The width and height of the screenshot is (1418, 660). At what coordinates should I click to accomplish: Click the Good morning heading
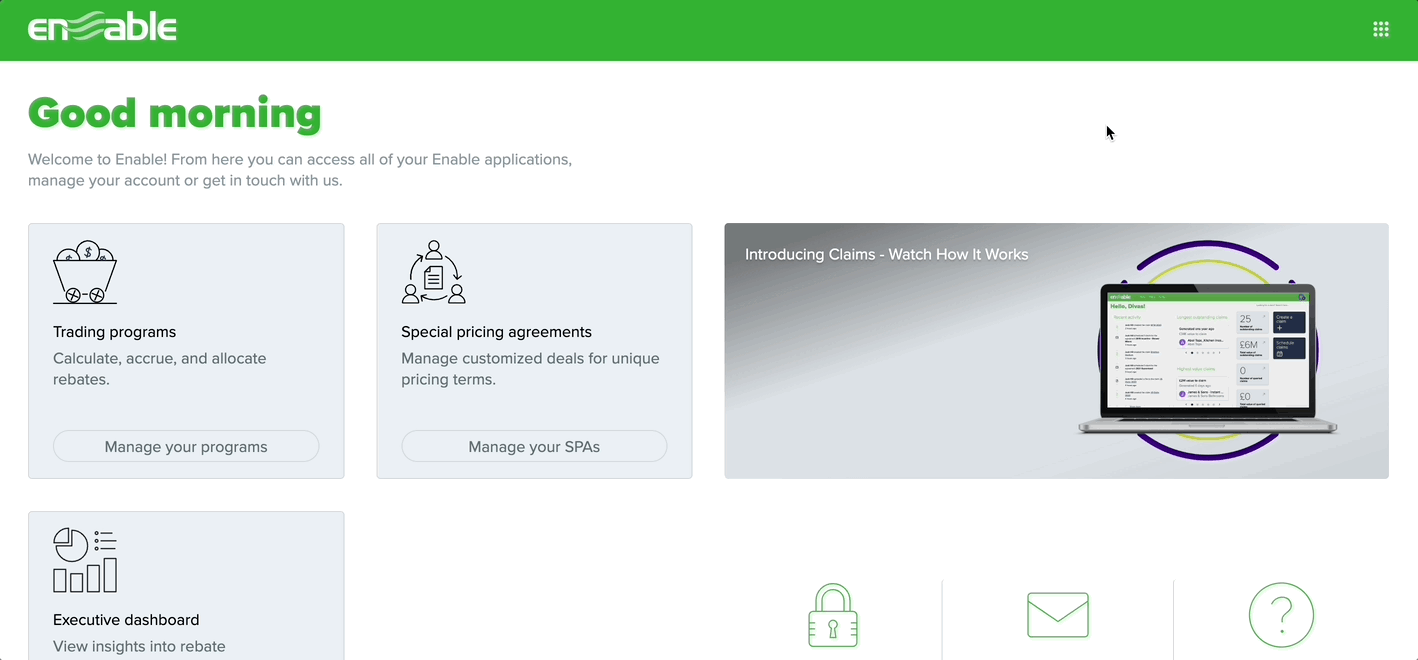click(175, 113)
